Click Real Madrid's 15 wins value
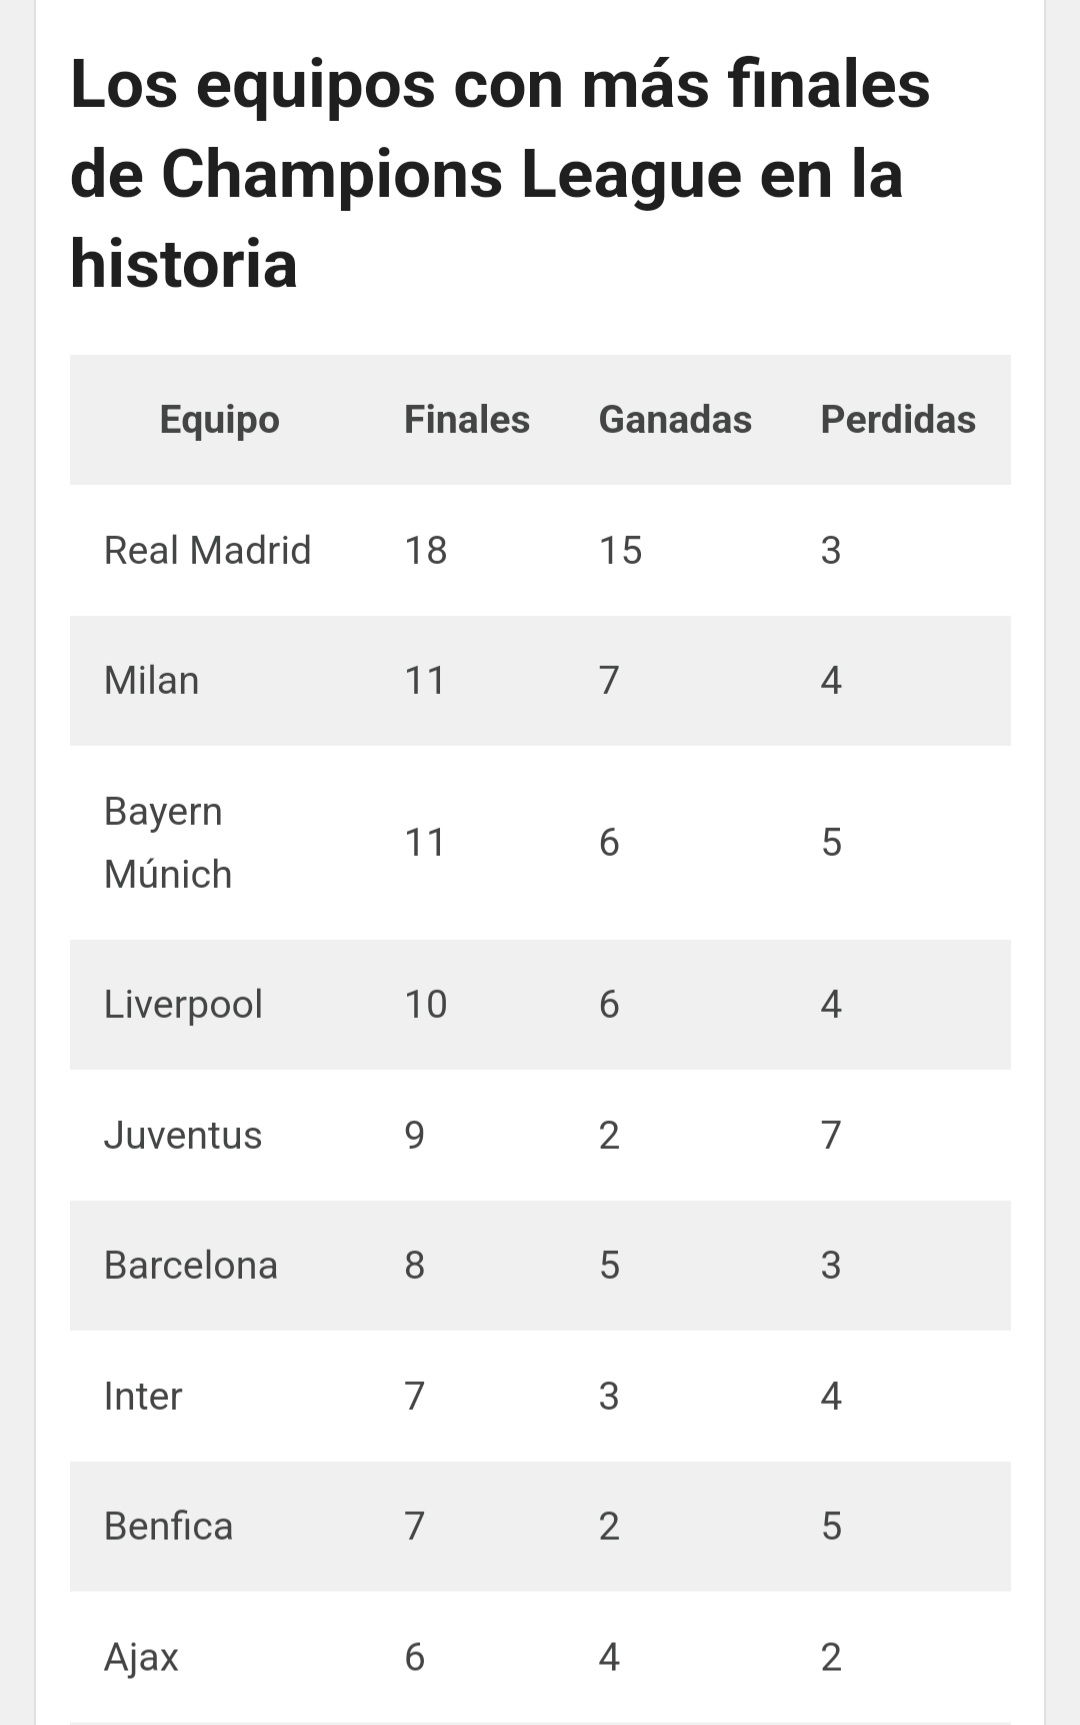This screenshot has width=1080, height=1725. coord(620,550)
